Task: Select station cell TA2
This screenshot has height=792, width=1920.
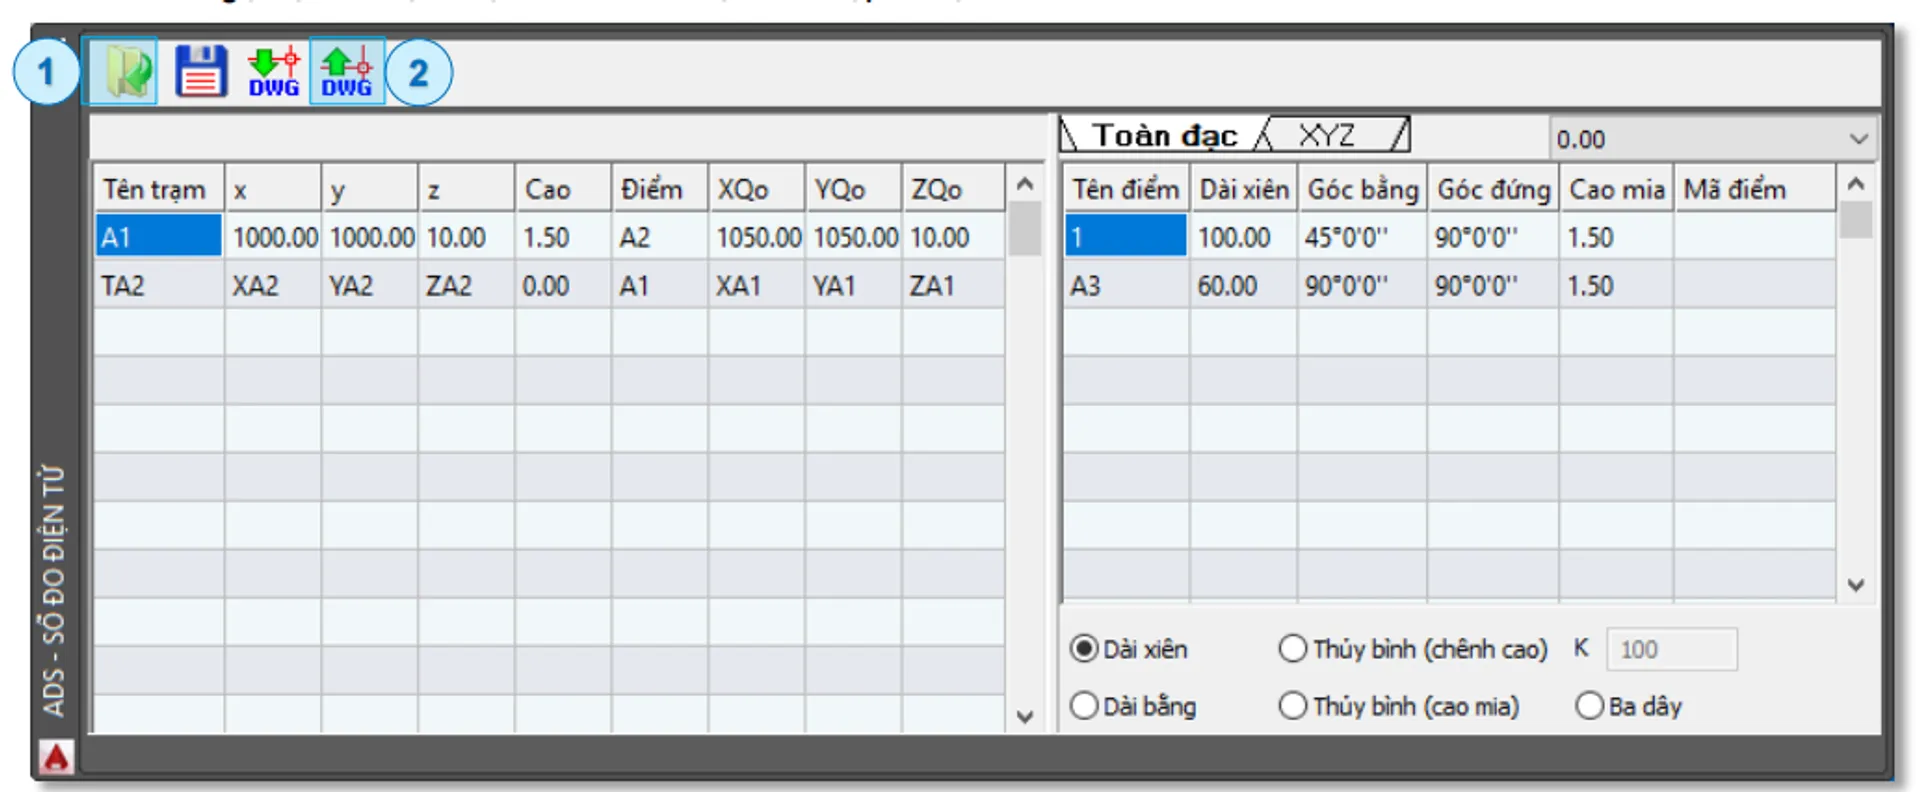Action: [159, 286]
